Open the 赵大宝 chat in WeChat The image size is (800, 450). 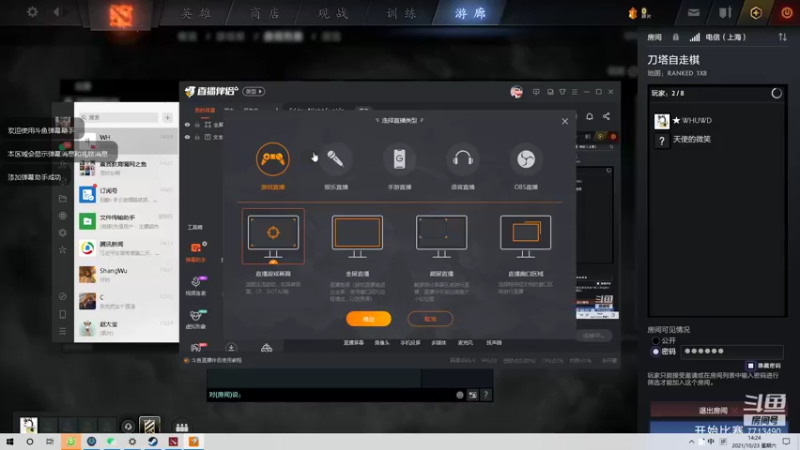127,328
